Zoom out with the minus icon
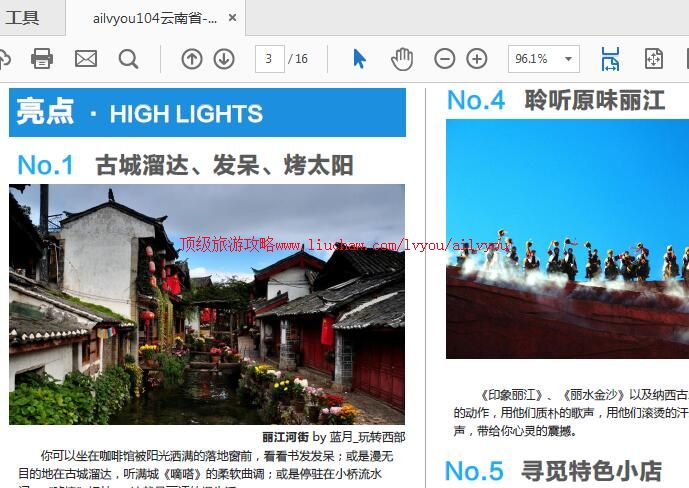 click(445, 59)
